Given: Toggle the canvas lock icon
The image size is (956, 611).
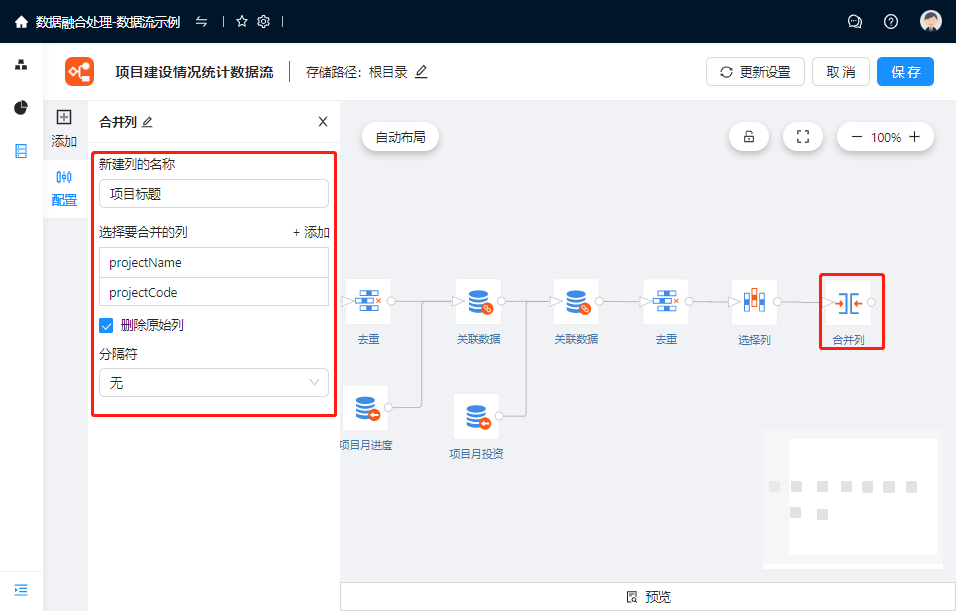Looking at the screenshot, I should [748, 137].
